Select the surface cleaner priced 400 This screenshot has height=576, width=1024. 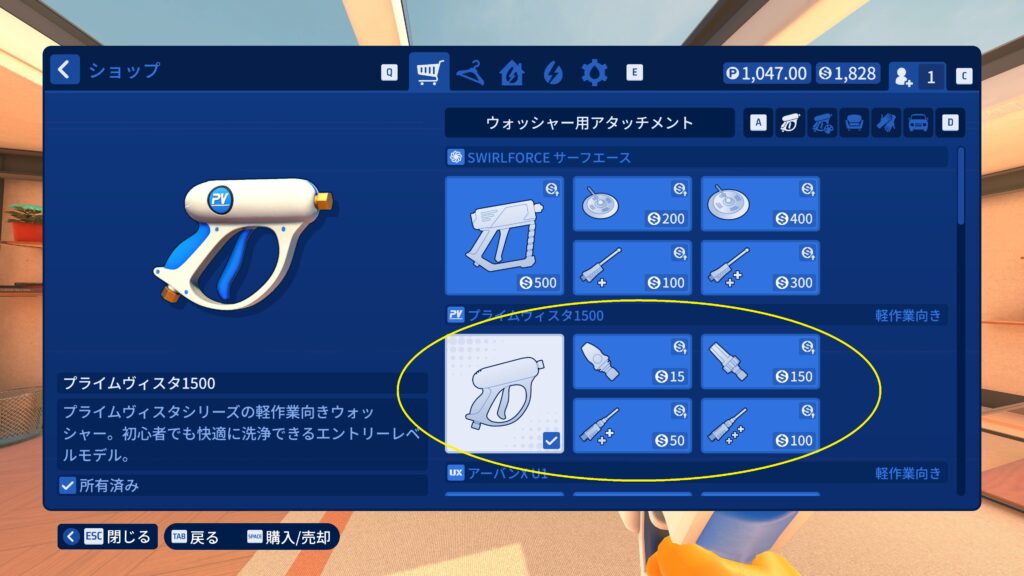[760, 204]
